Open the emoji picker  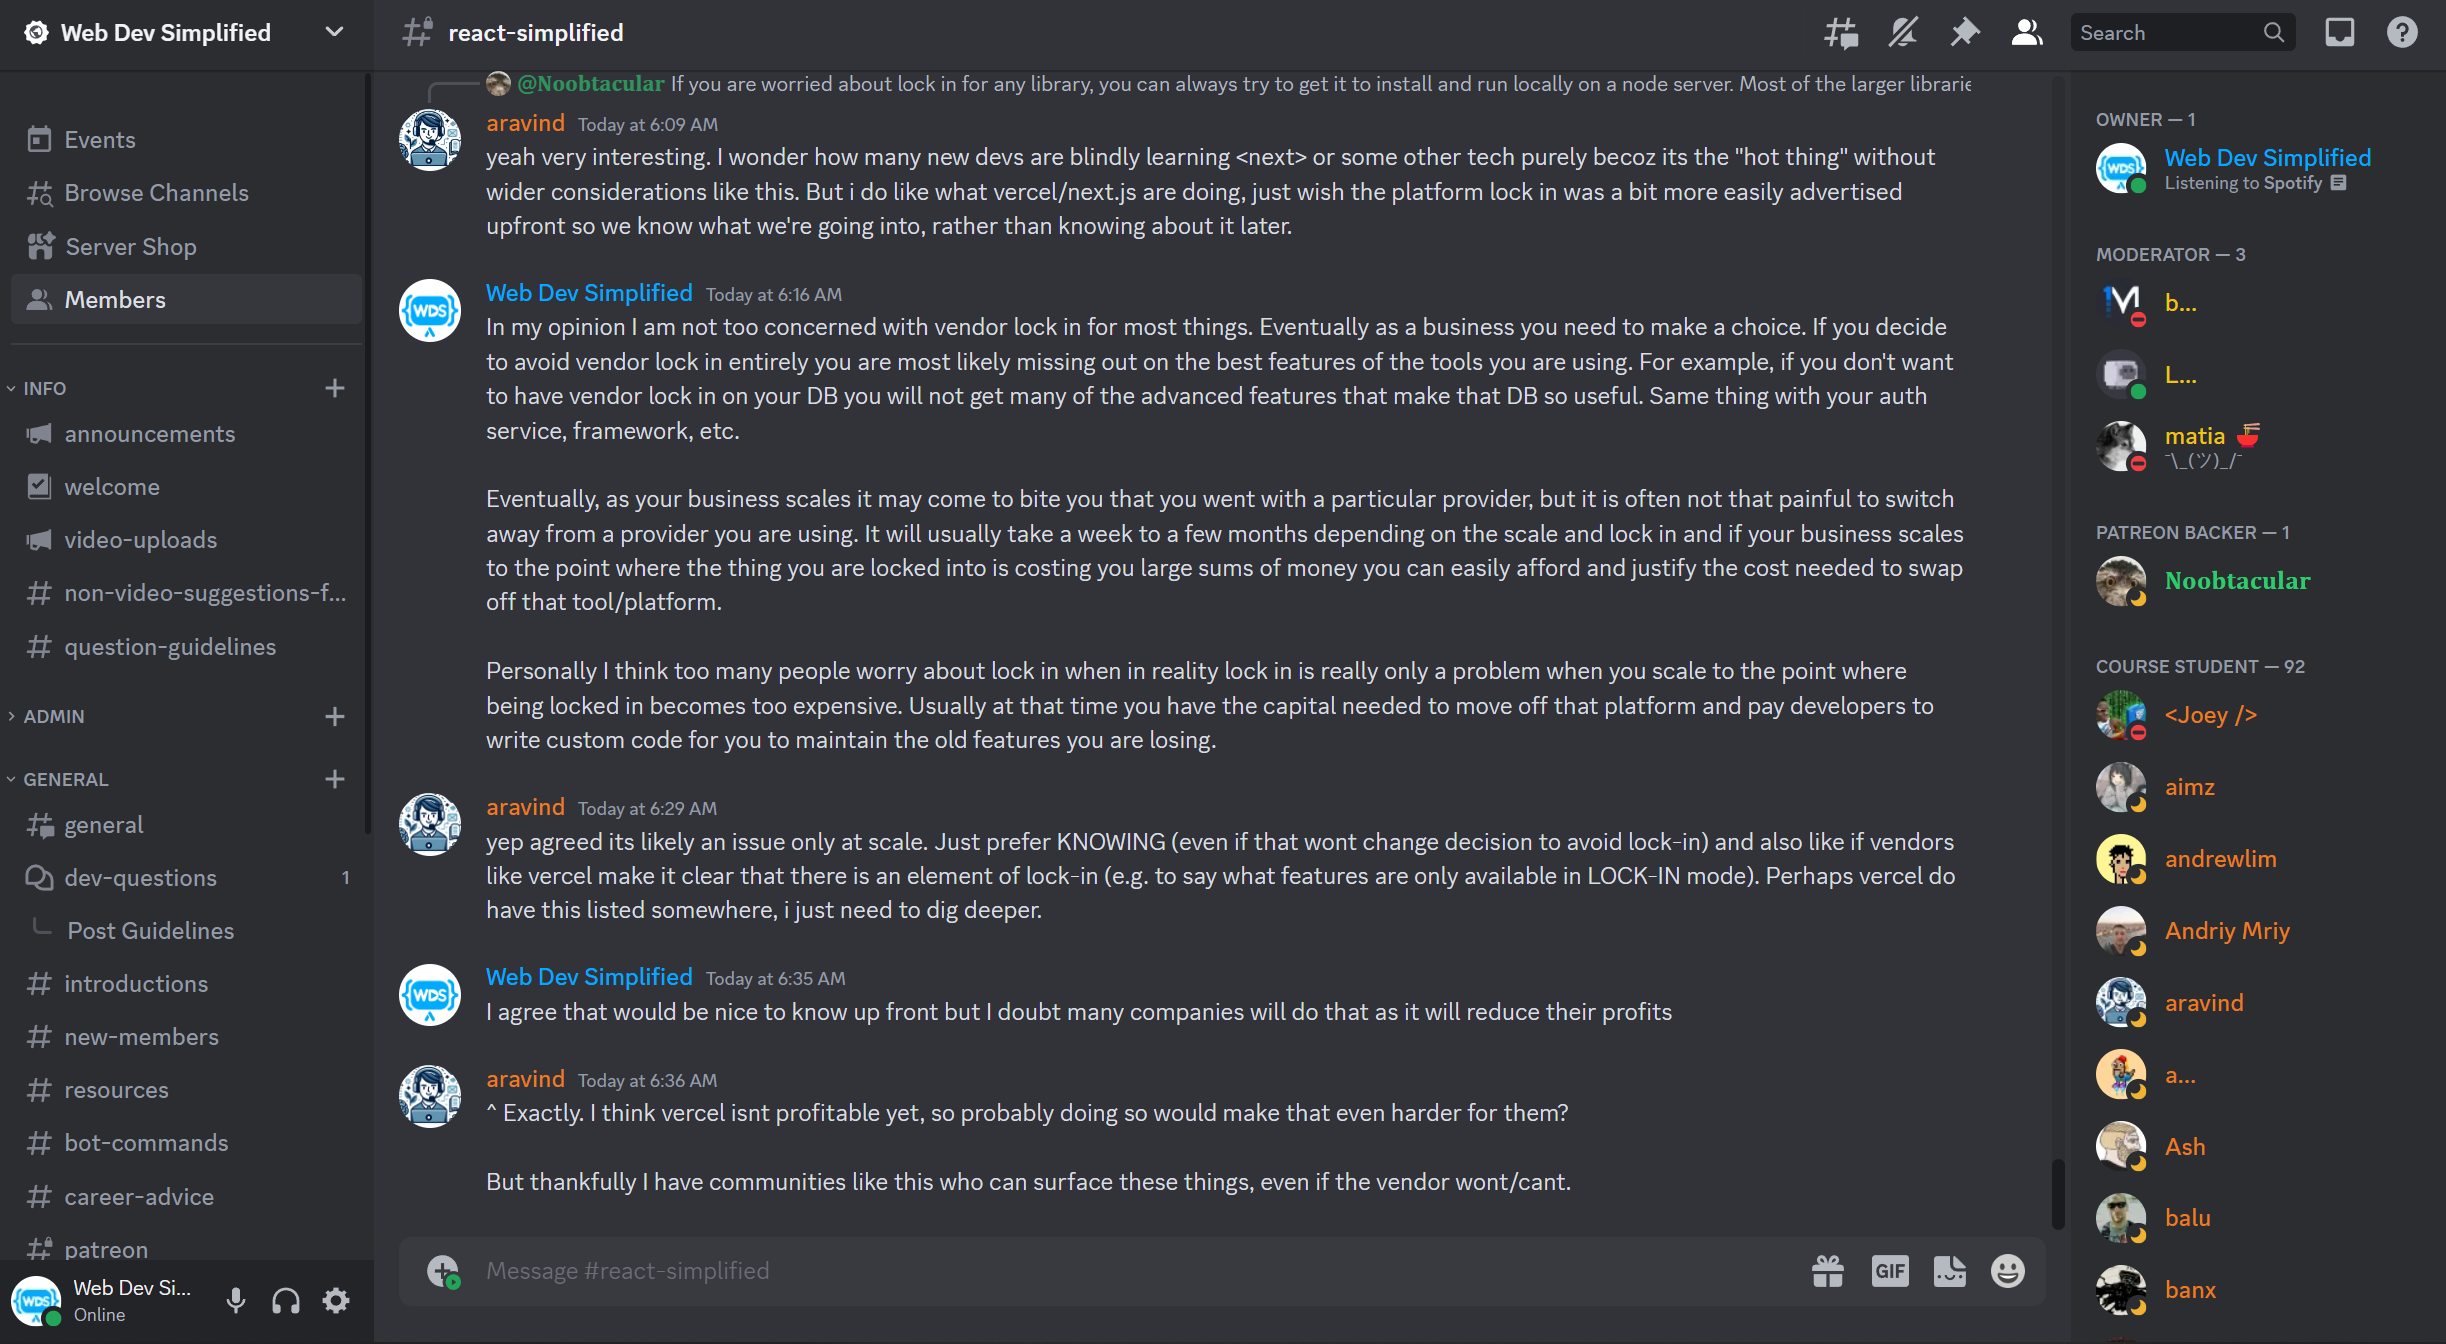click(x=2007, y=1271)
